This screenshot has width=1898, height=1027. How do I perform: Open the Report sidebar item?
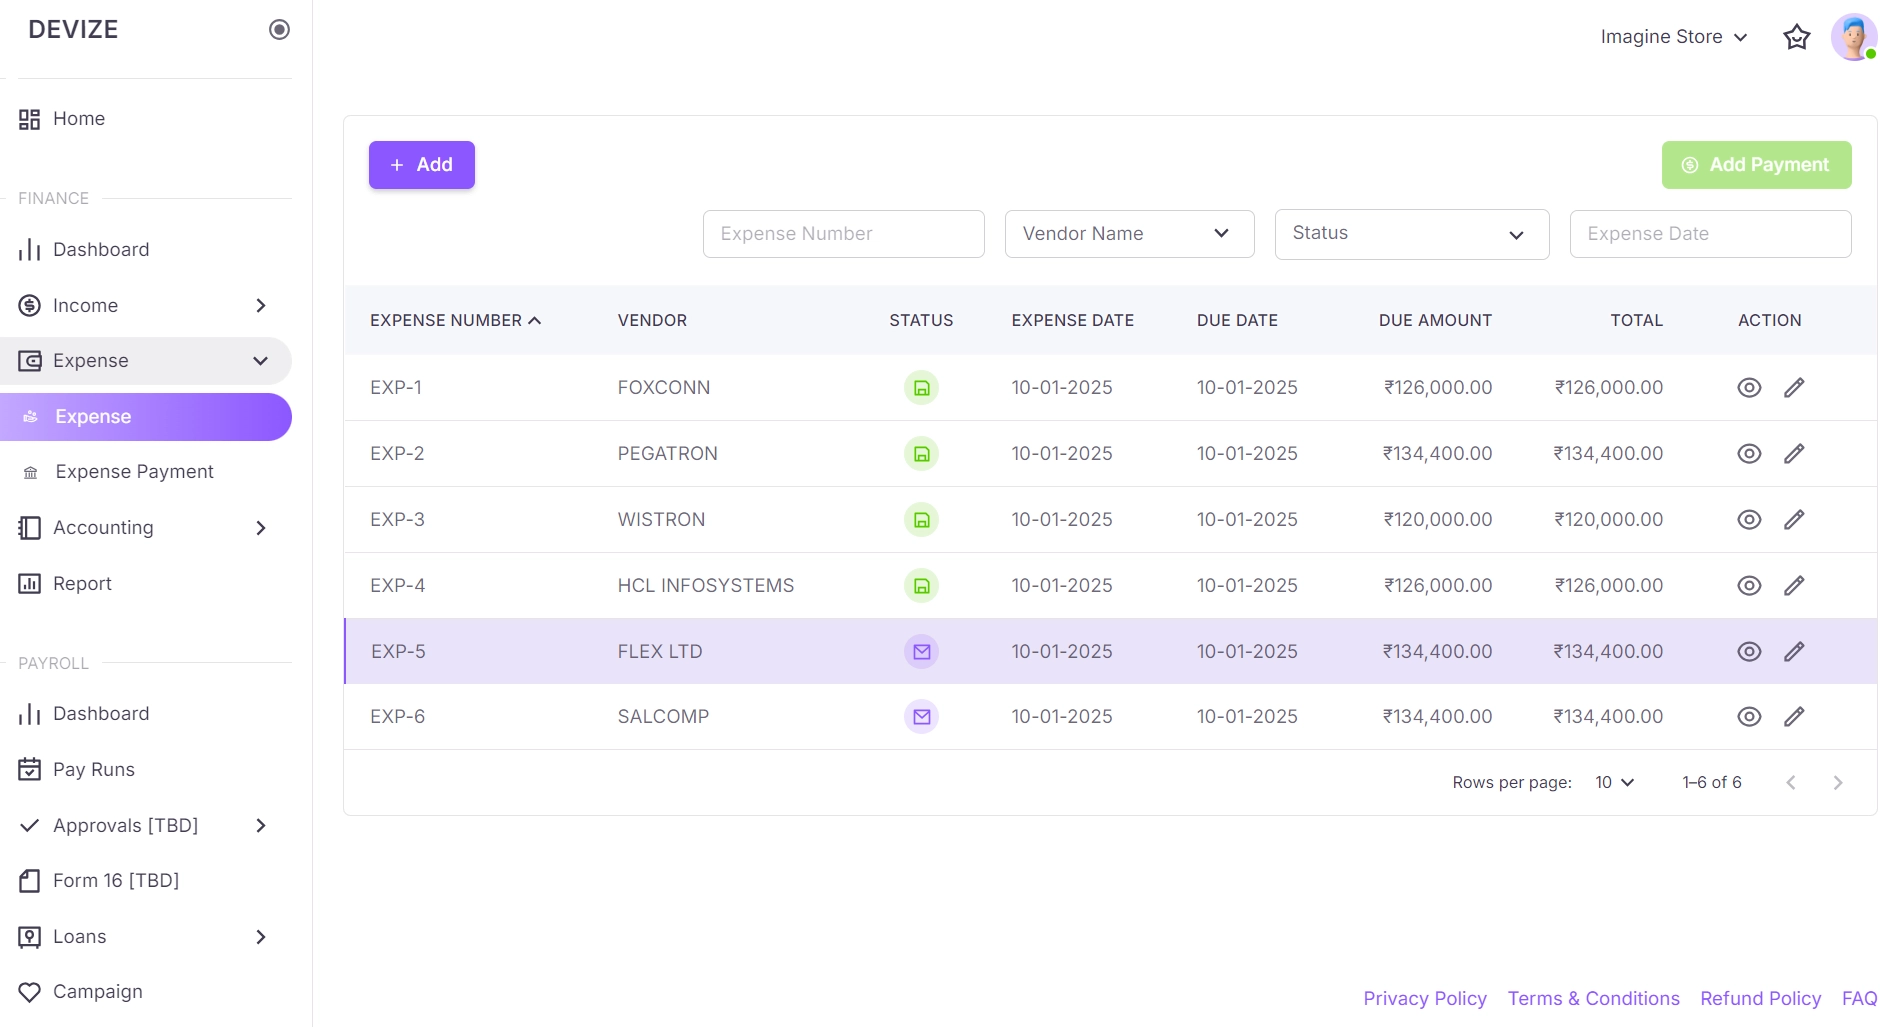pos(146,584)
